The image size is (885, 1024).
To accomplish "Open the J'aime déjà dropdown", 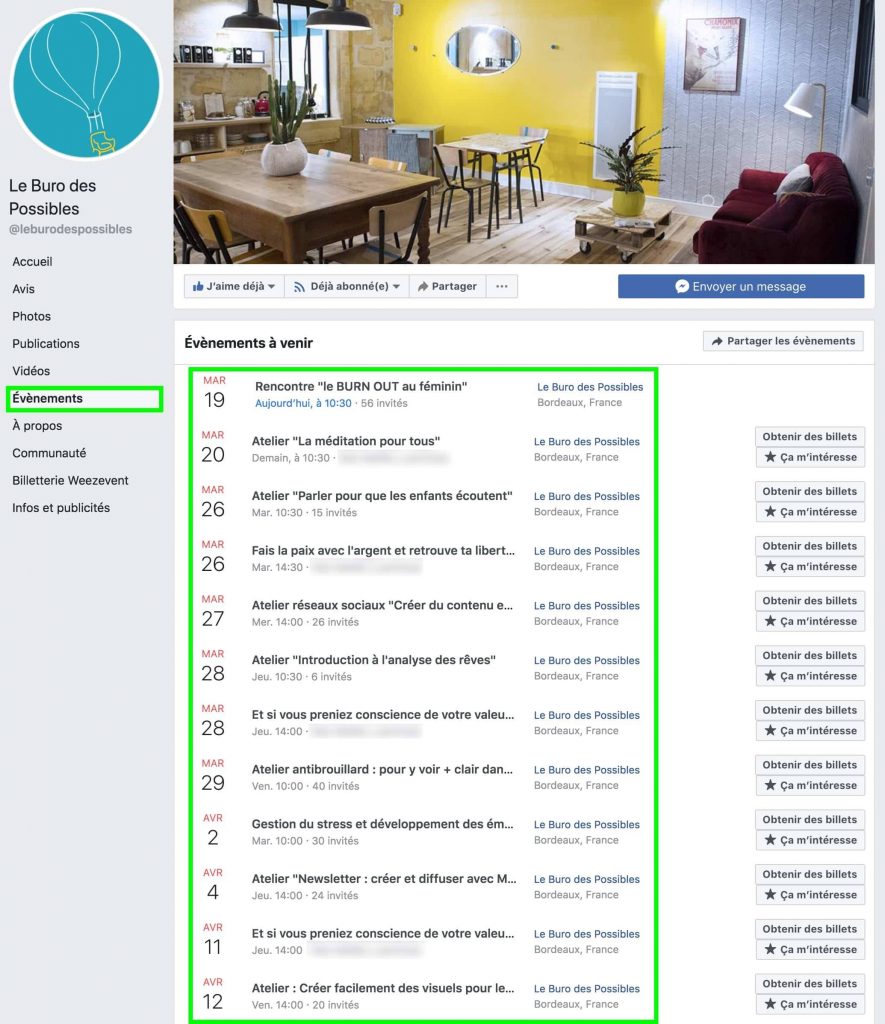I will coord(234,286).
